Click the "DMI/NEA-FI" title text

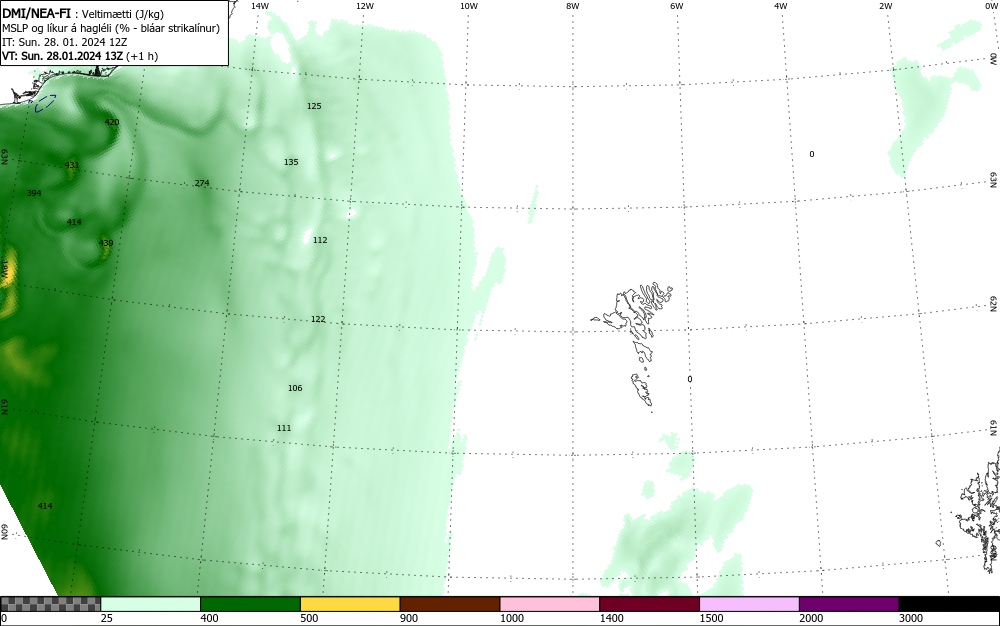coord(36,13)
